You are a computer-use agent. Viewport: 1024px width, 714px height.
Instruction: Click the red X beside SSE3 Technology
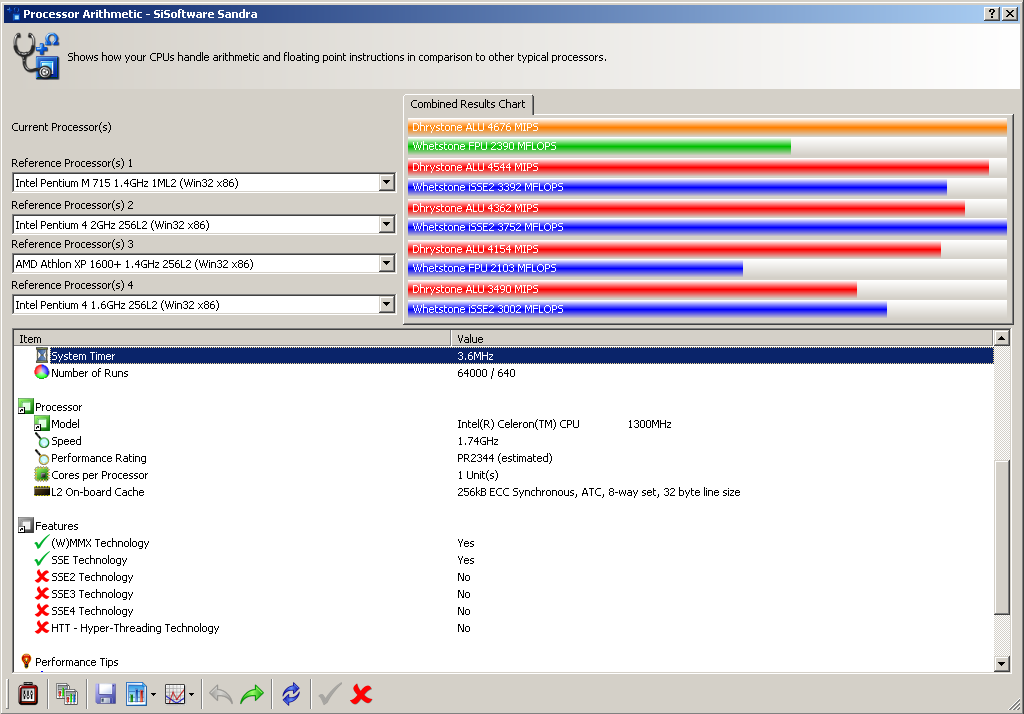[x=42, y=593]
